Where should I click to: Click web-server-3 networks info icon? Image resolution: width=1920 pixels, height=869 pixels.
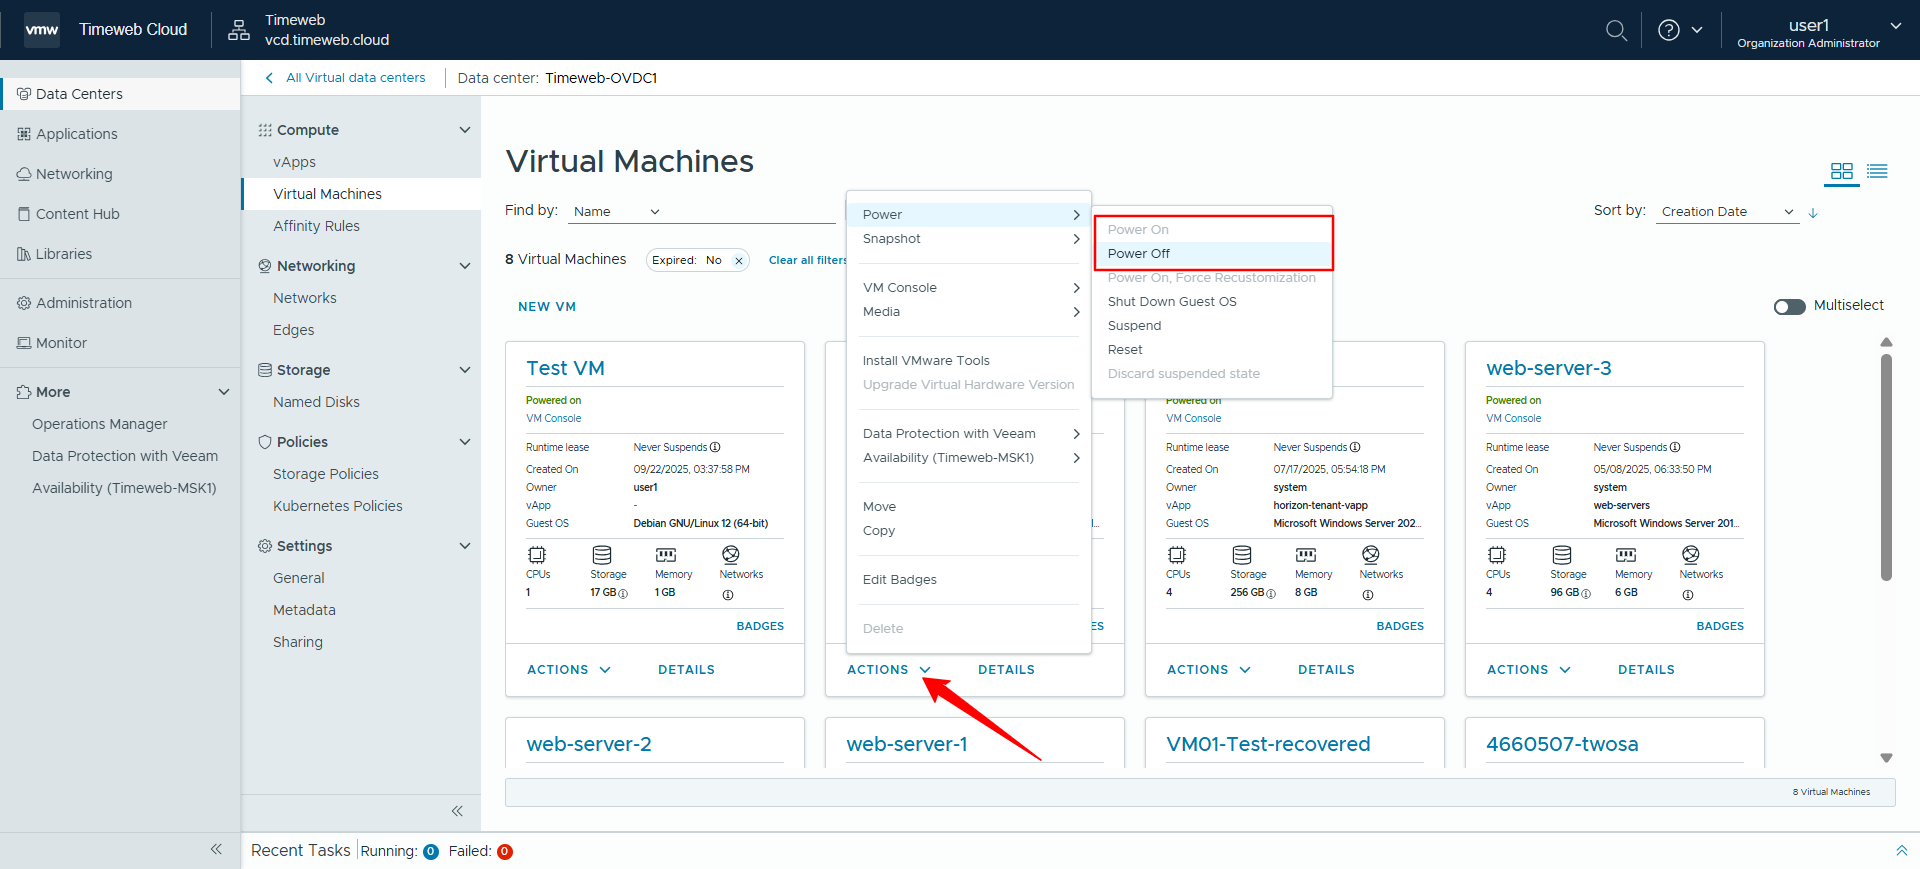(x=1688, y=595)
